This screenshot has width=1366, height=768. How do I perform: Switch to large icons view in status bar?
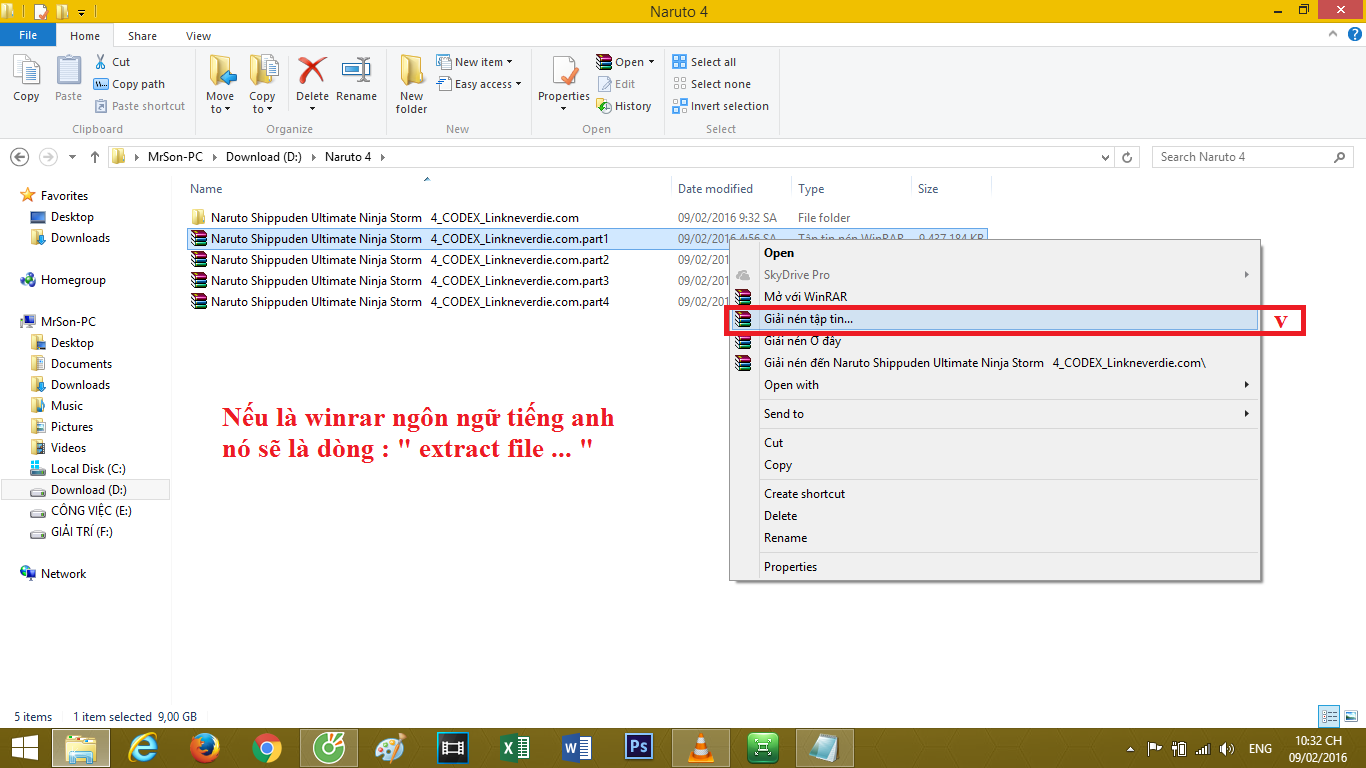point(1349,716)
